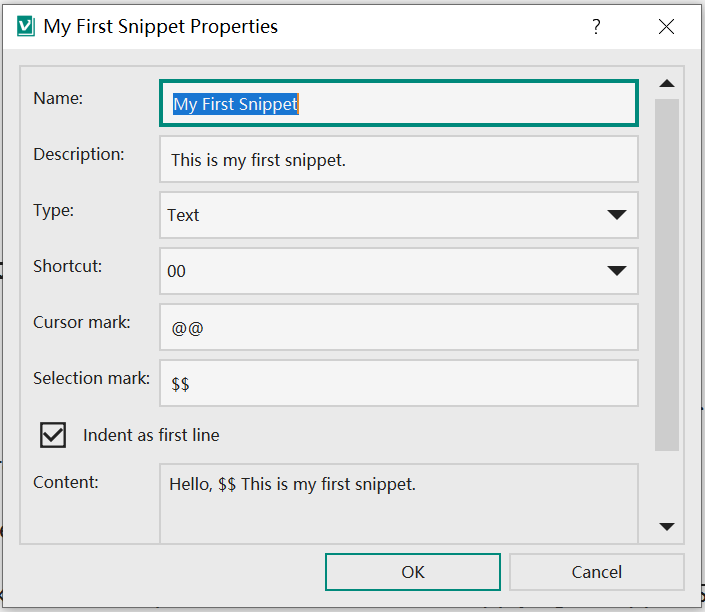Click the scrollbar down arrow
Viewport: 705px width, 612px height.
(667, 526)
